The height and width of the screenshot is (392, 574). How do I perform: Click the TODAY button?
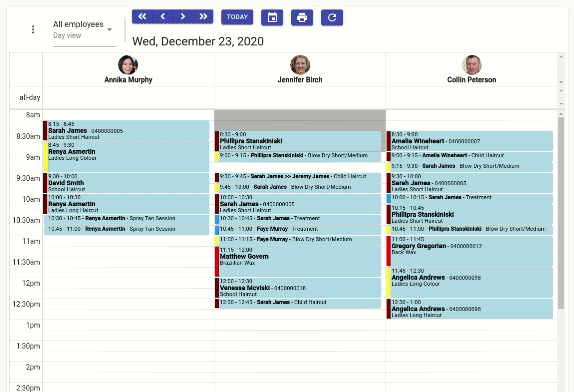237,17
